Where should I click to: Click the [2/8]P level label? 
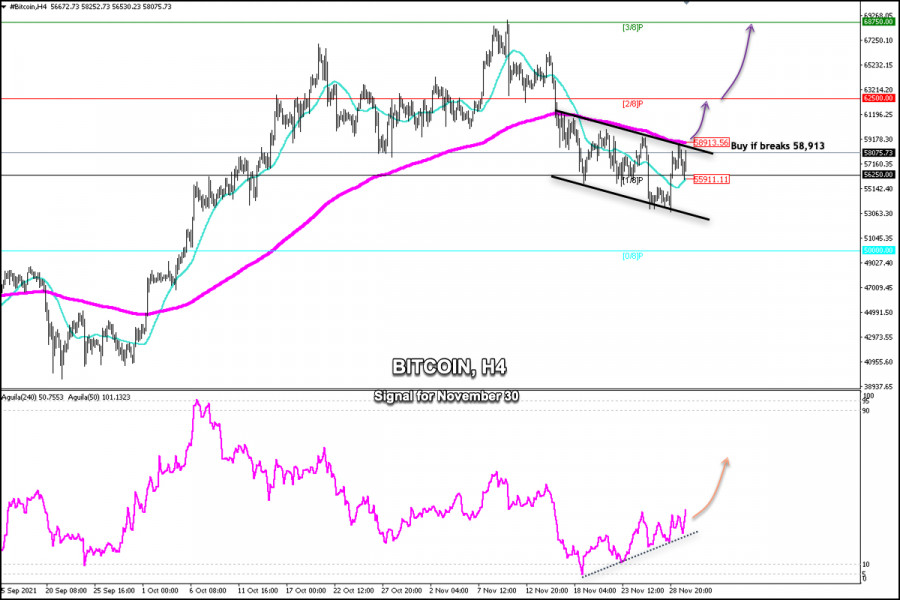click(633, 104)
